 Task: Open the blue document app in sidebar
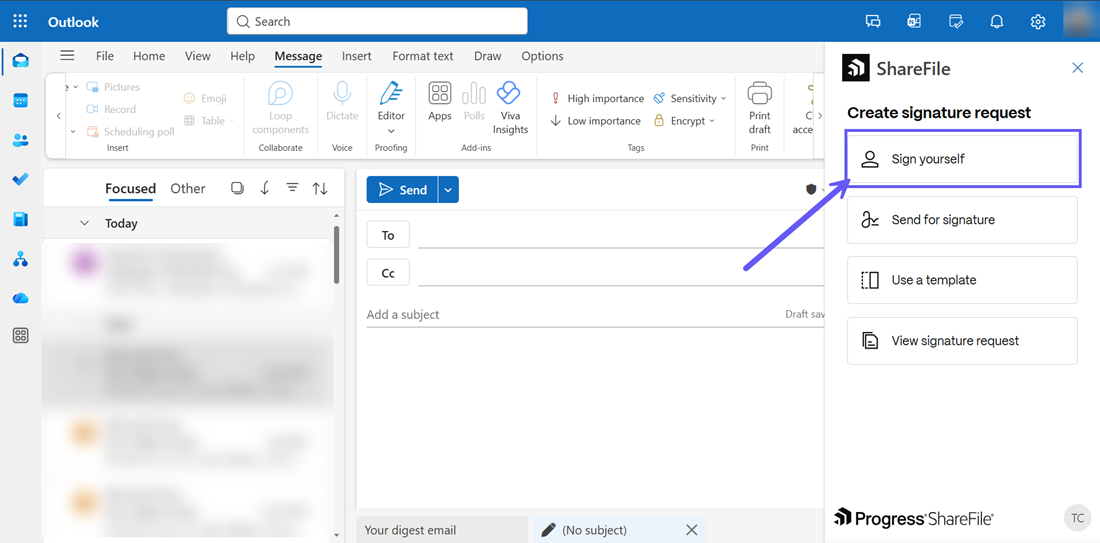20,220
